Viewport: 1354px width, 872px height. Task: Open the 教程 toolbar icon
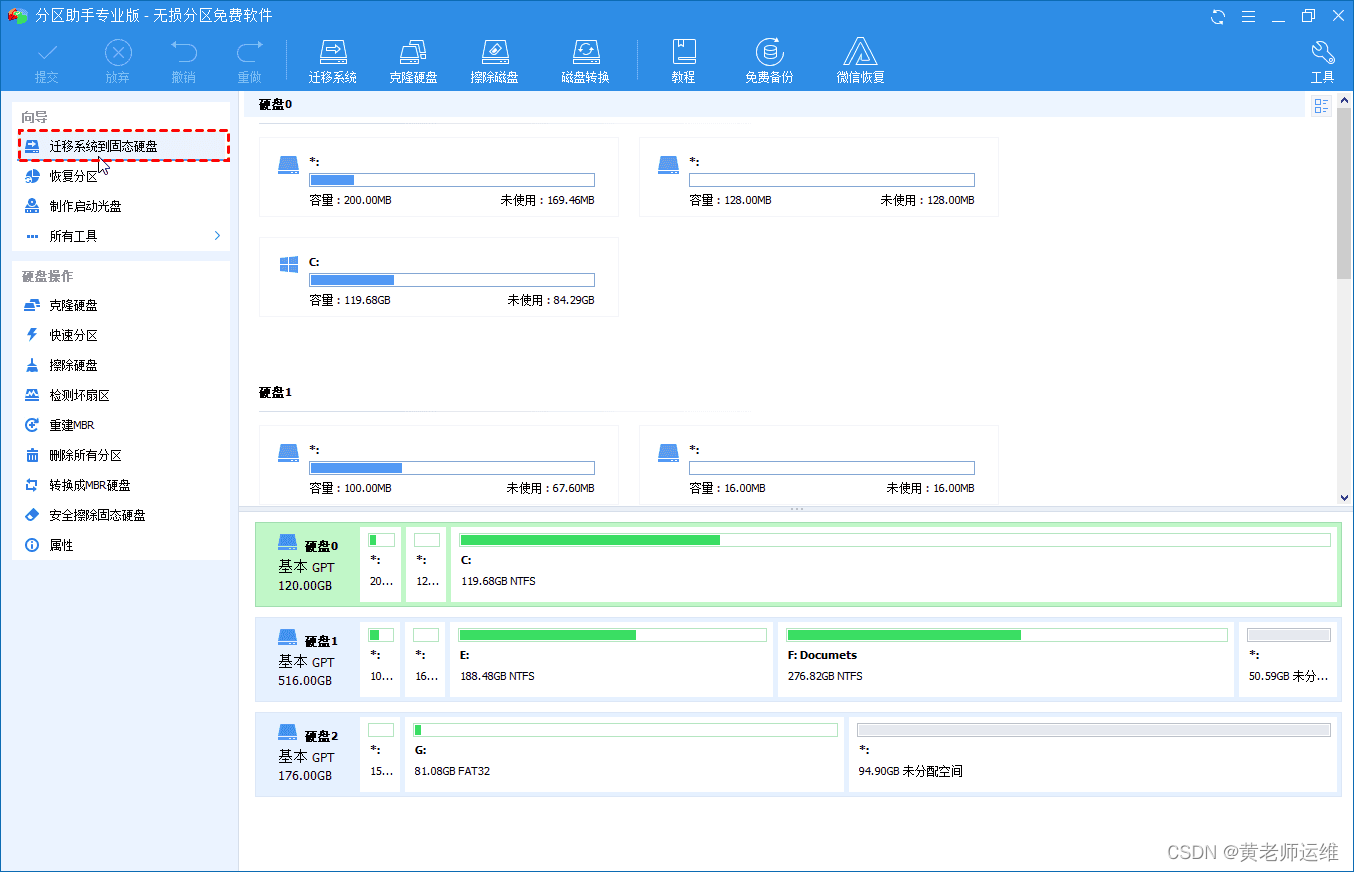click(684, 62)
